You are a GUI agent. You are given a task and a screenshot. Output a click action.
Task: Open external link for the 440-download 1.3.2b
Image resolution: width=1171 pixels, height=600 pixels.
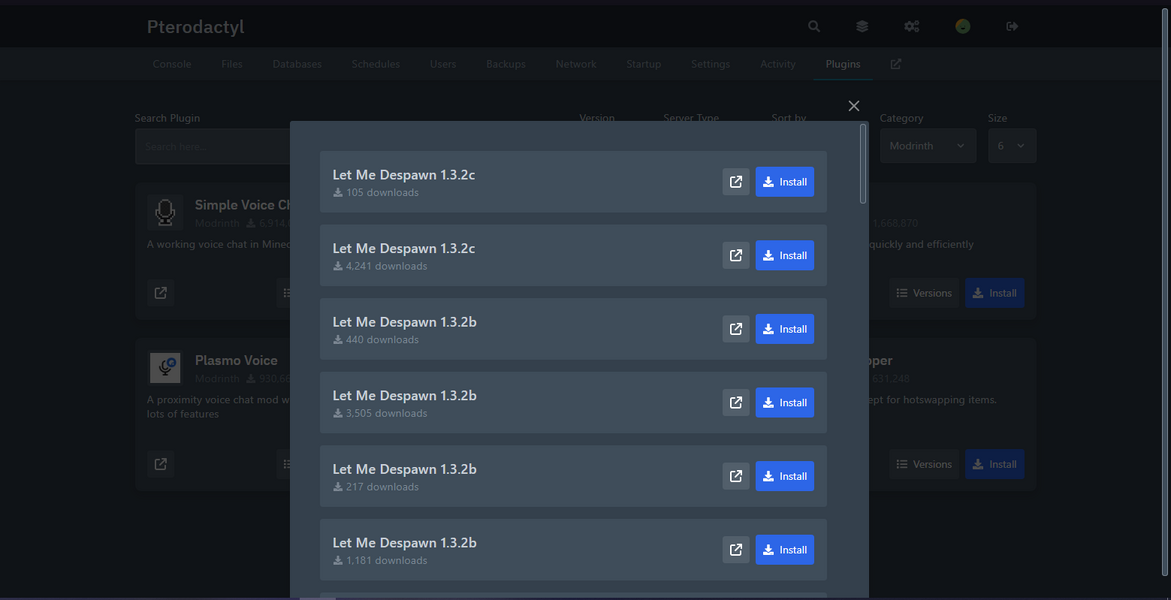(735, 328)
